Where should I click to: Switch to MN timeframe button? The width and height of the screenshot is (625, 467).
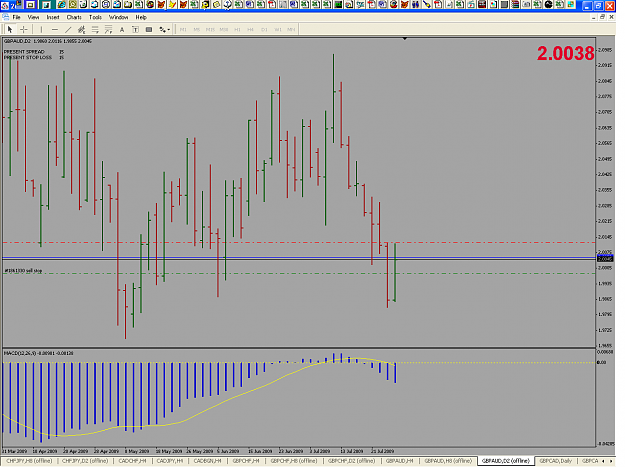[x=291, y=29]
